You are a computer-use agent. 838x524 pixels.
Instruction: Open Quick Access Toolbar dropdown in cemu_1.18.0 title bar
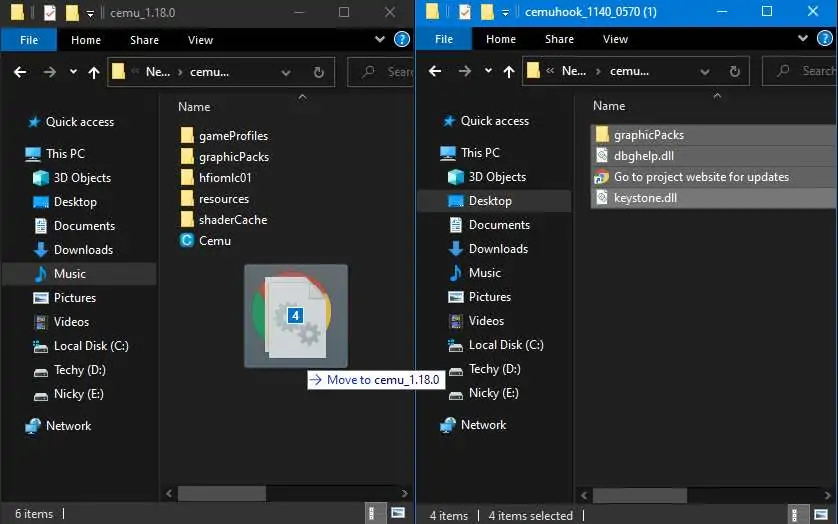90,13
